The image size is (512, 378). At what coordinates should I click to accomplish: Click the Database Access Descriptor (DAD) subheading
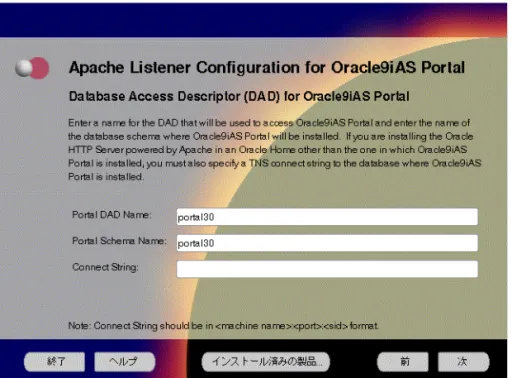(239, 96)
